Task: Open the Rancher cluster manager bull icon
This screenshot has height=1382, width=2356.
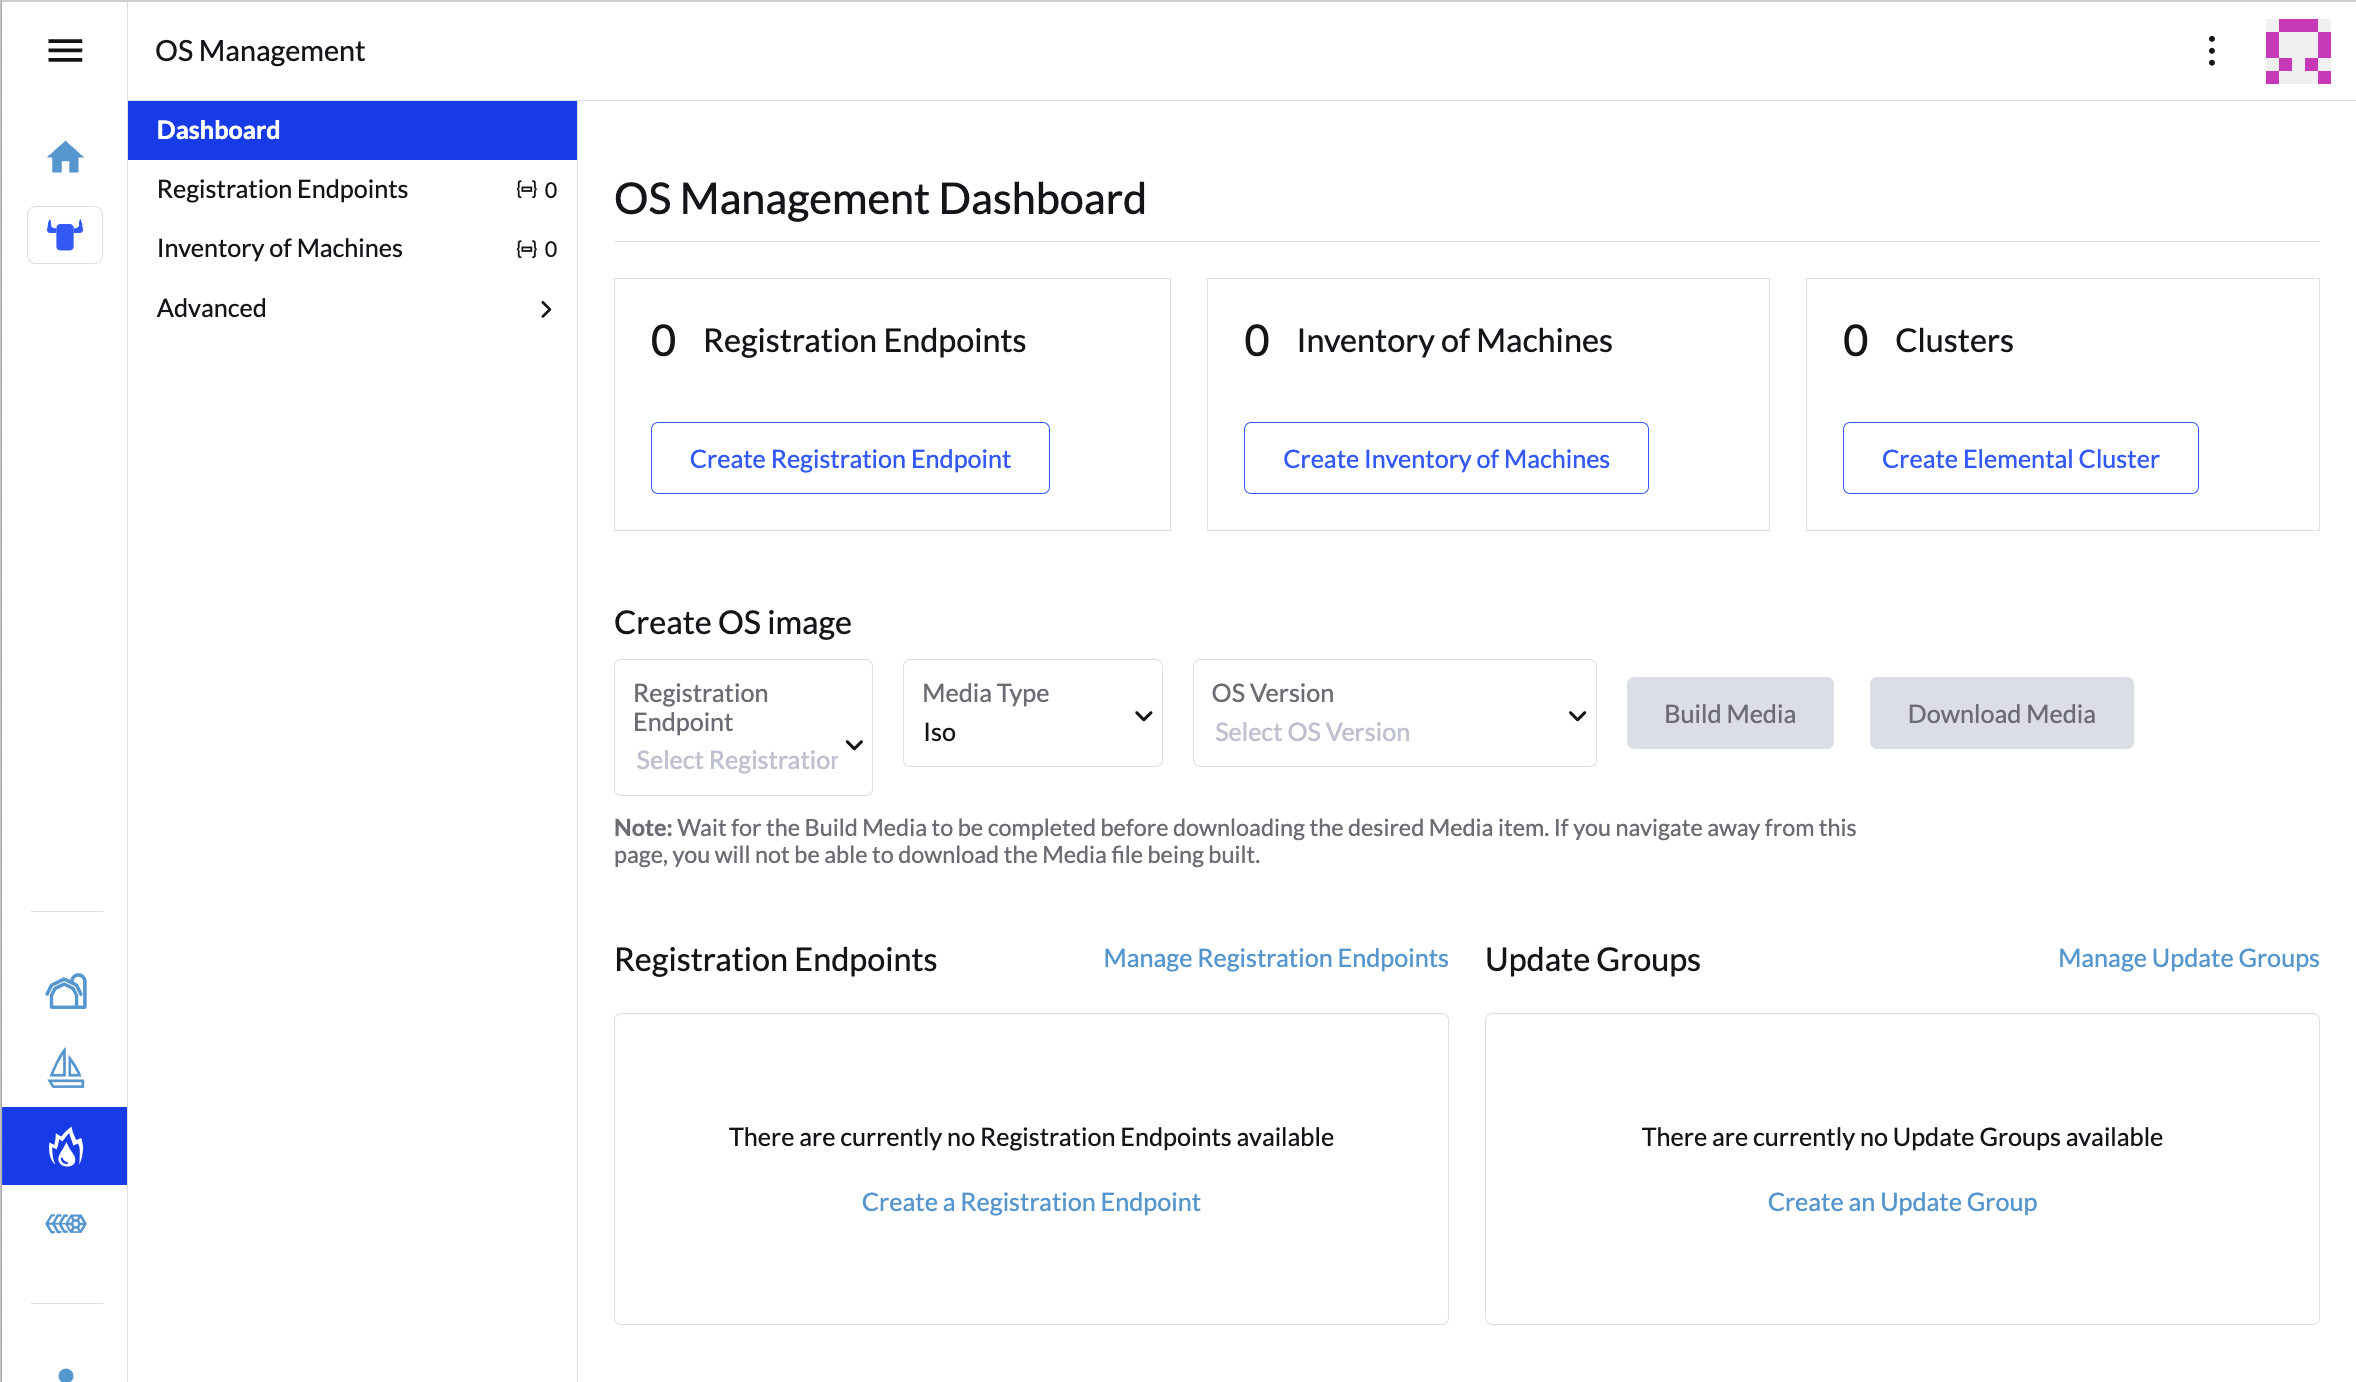Action: click(x=64, y=235)
